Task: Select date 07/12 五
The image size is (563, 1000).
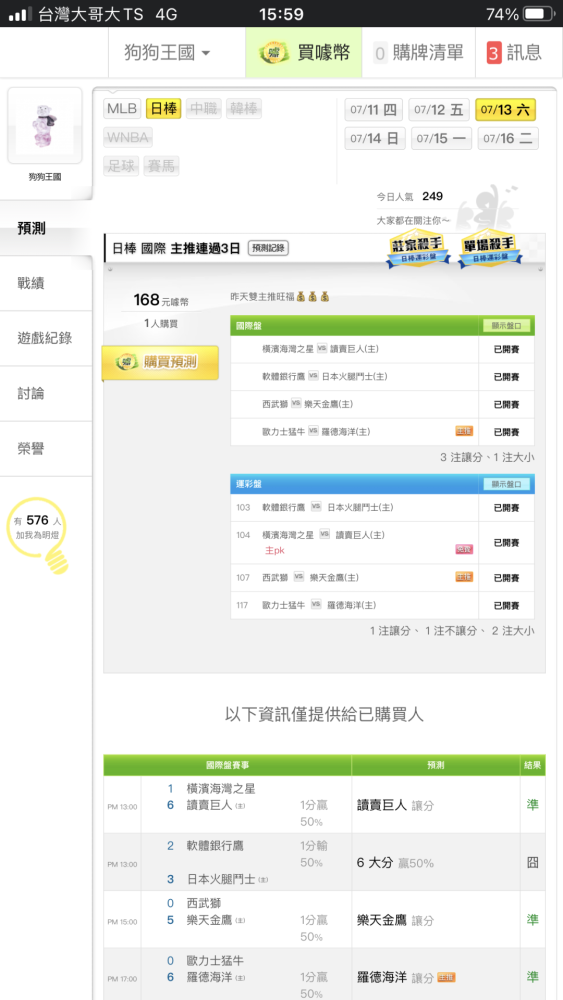Action: pos(439,110)
